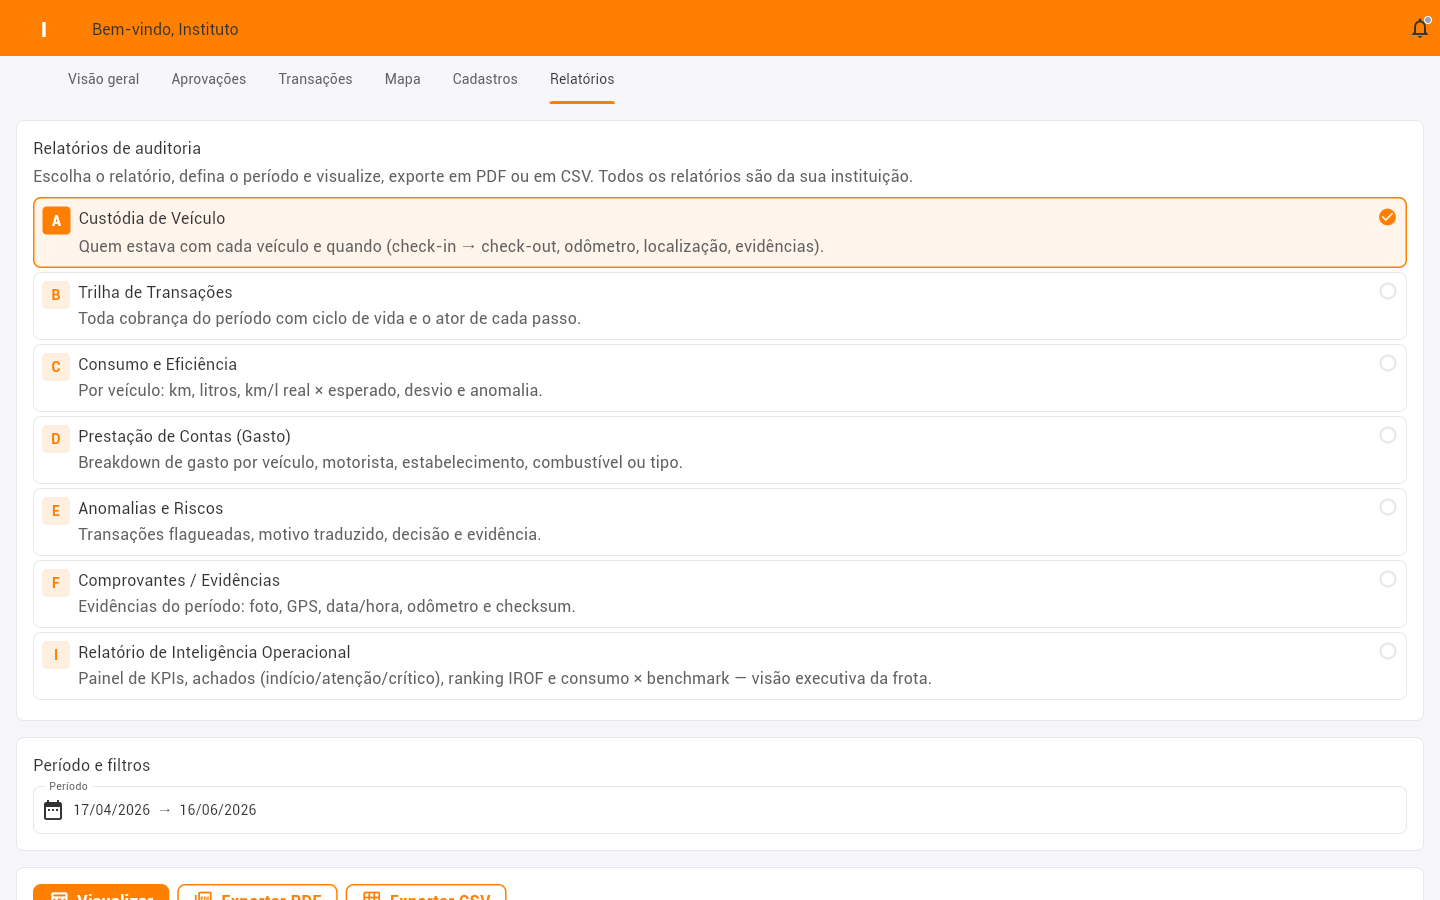
Task: Select the Comprovantes / Evidências radio button
Action: (1388, 579)
